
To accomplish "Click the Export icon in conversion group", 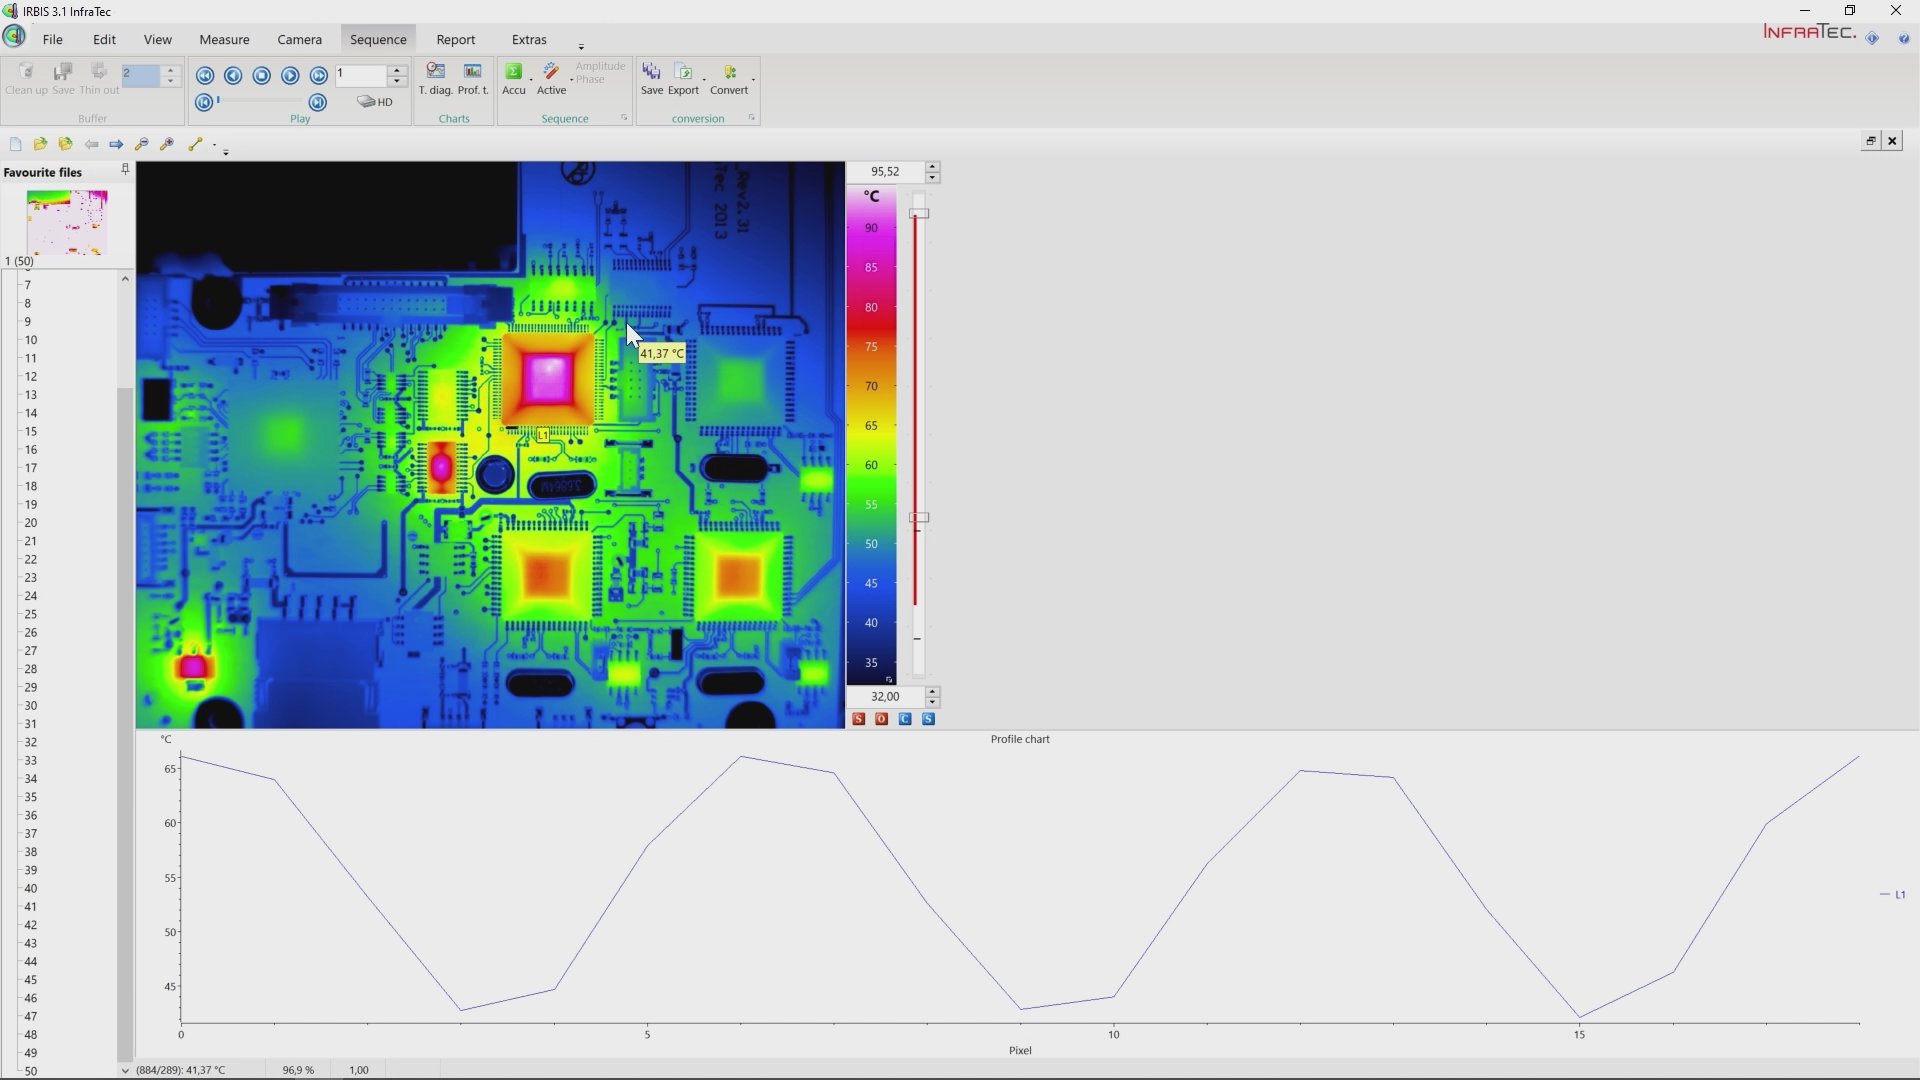I will tap(683, 75).
